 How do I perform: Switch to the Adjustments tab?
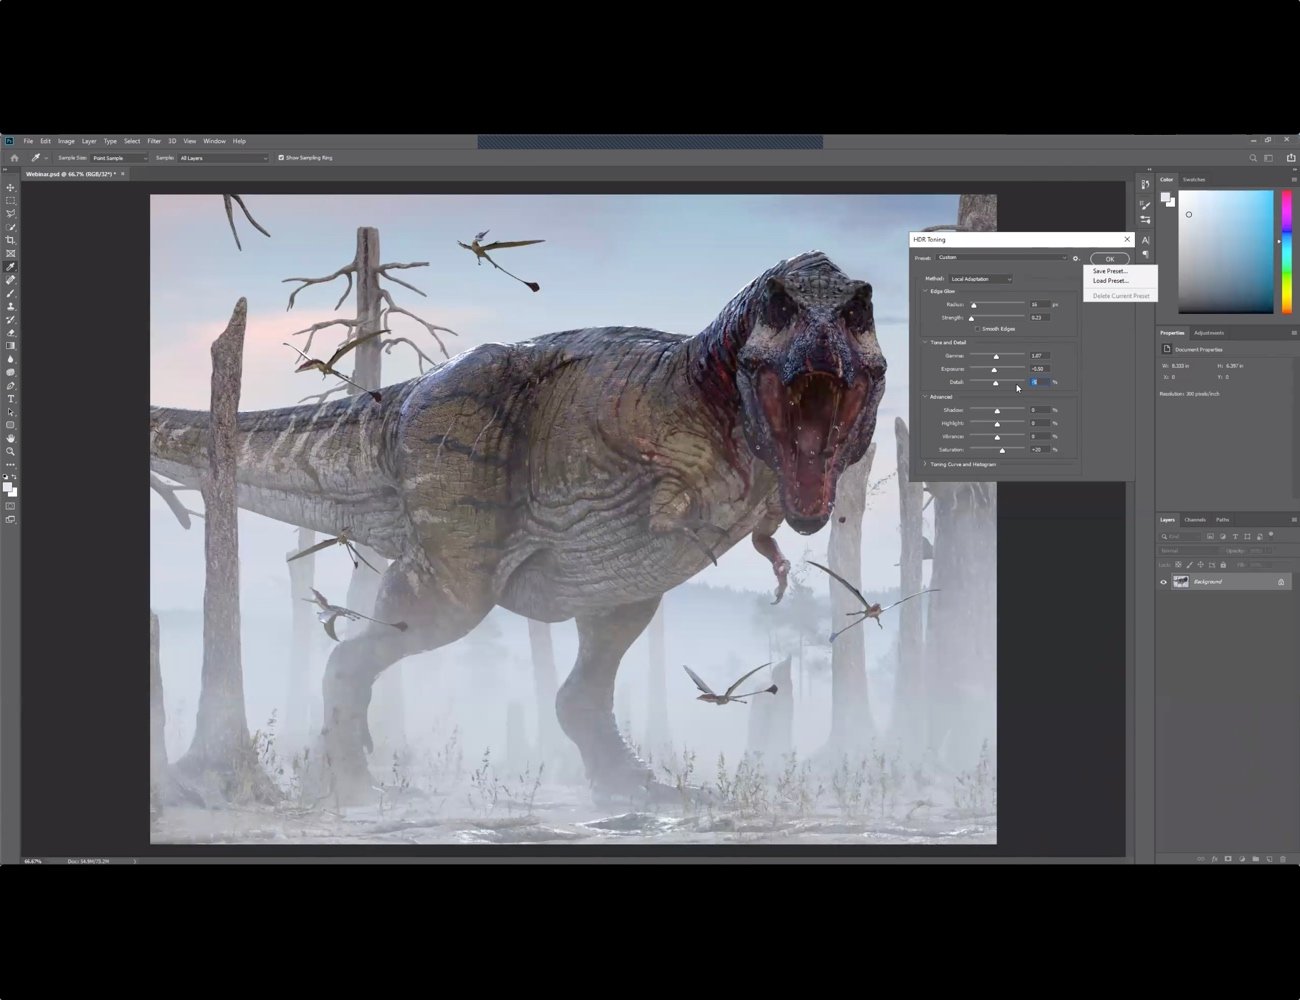[1208, 333]
